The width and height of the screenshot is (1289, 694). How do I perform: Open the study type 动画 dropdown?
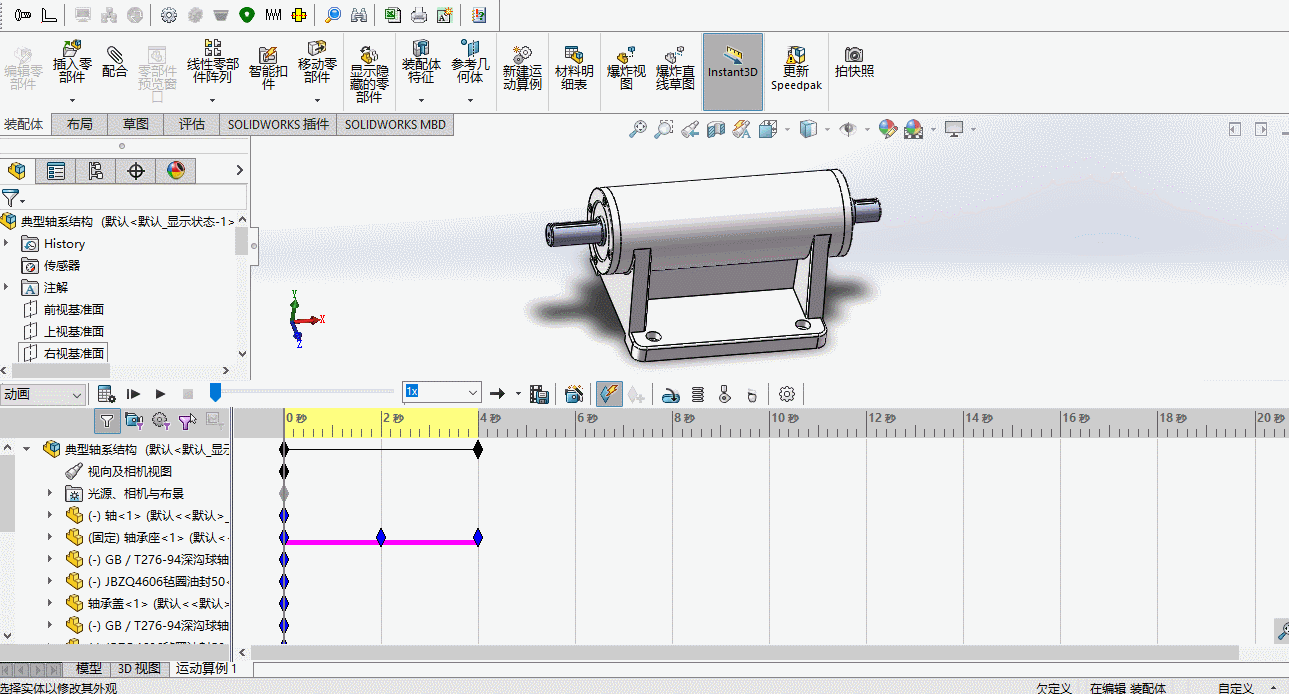point(43,394)
